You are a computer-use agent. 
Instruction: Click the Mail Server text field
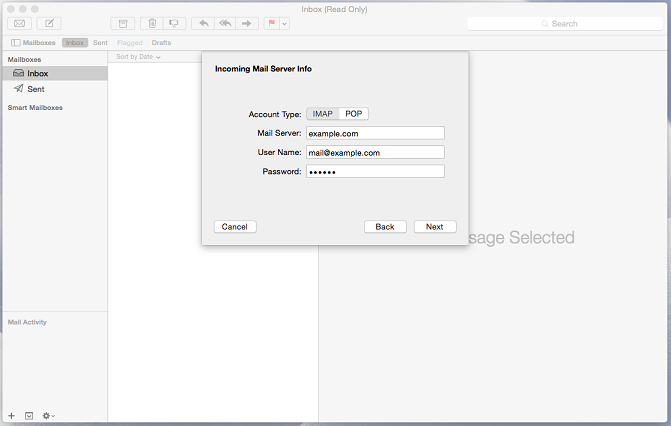click(x=374, y=133)
